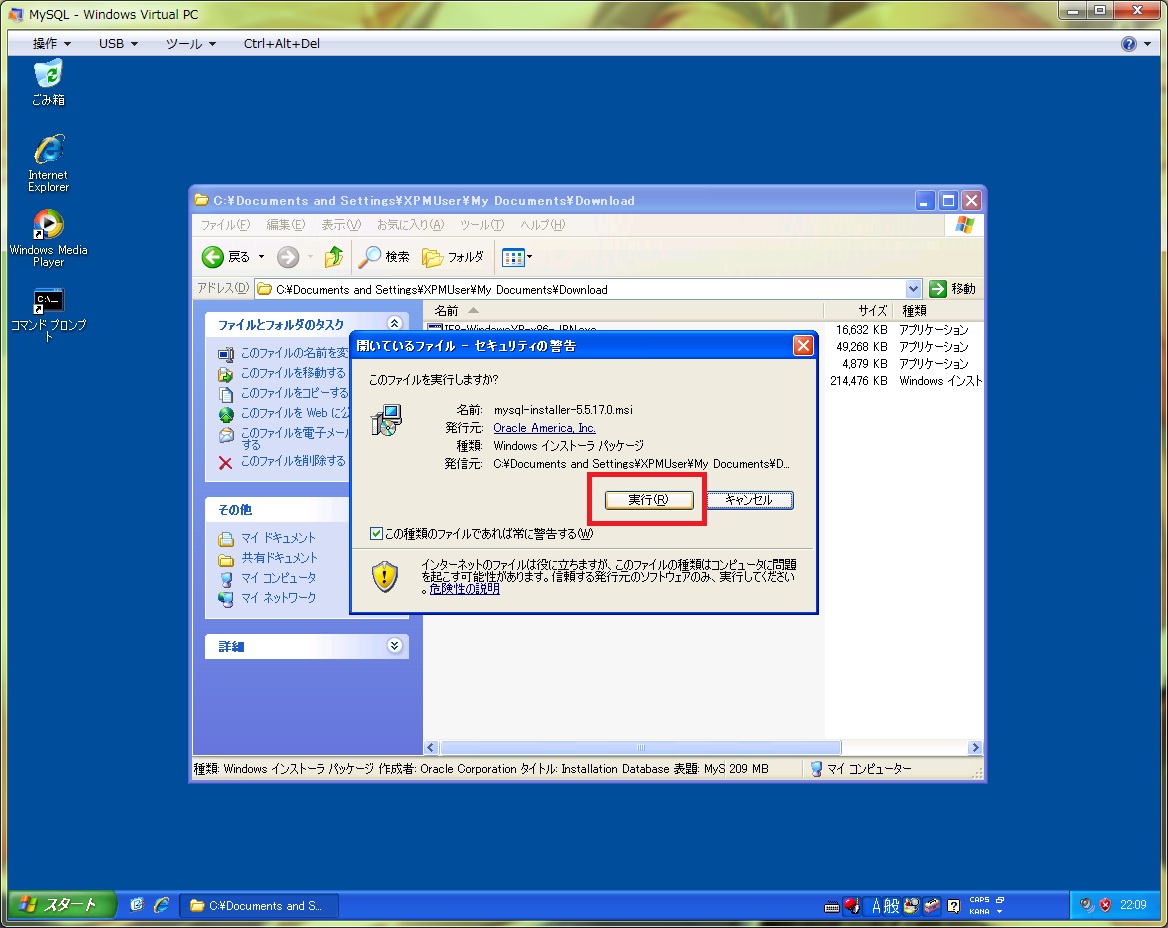Open the Back button history dropdown
This screenshot has height=928, width=1168.
(261, 257)
